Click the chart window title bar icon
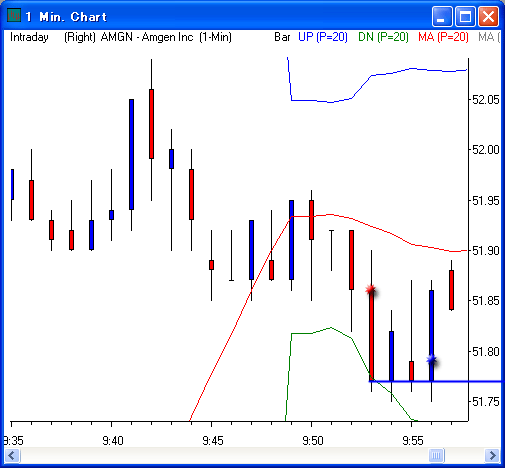 click(14, 16)
